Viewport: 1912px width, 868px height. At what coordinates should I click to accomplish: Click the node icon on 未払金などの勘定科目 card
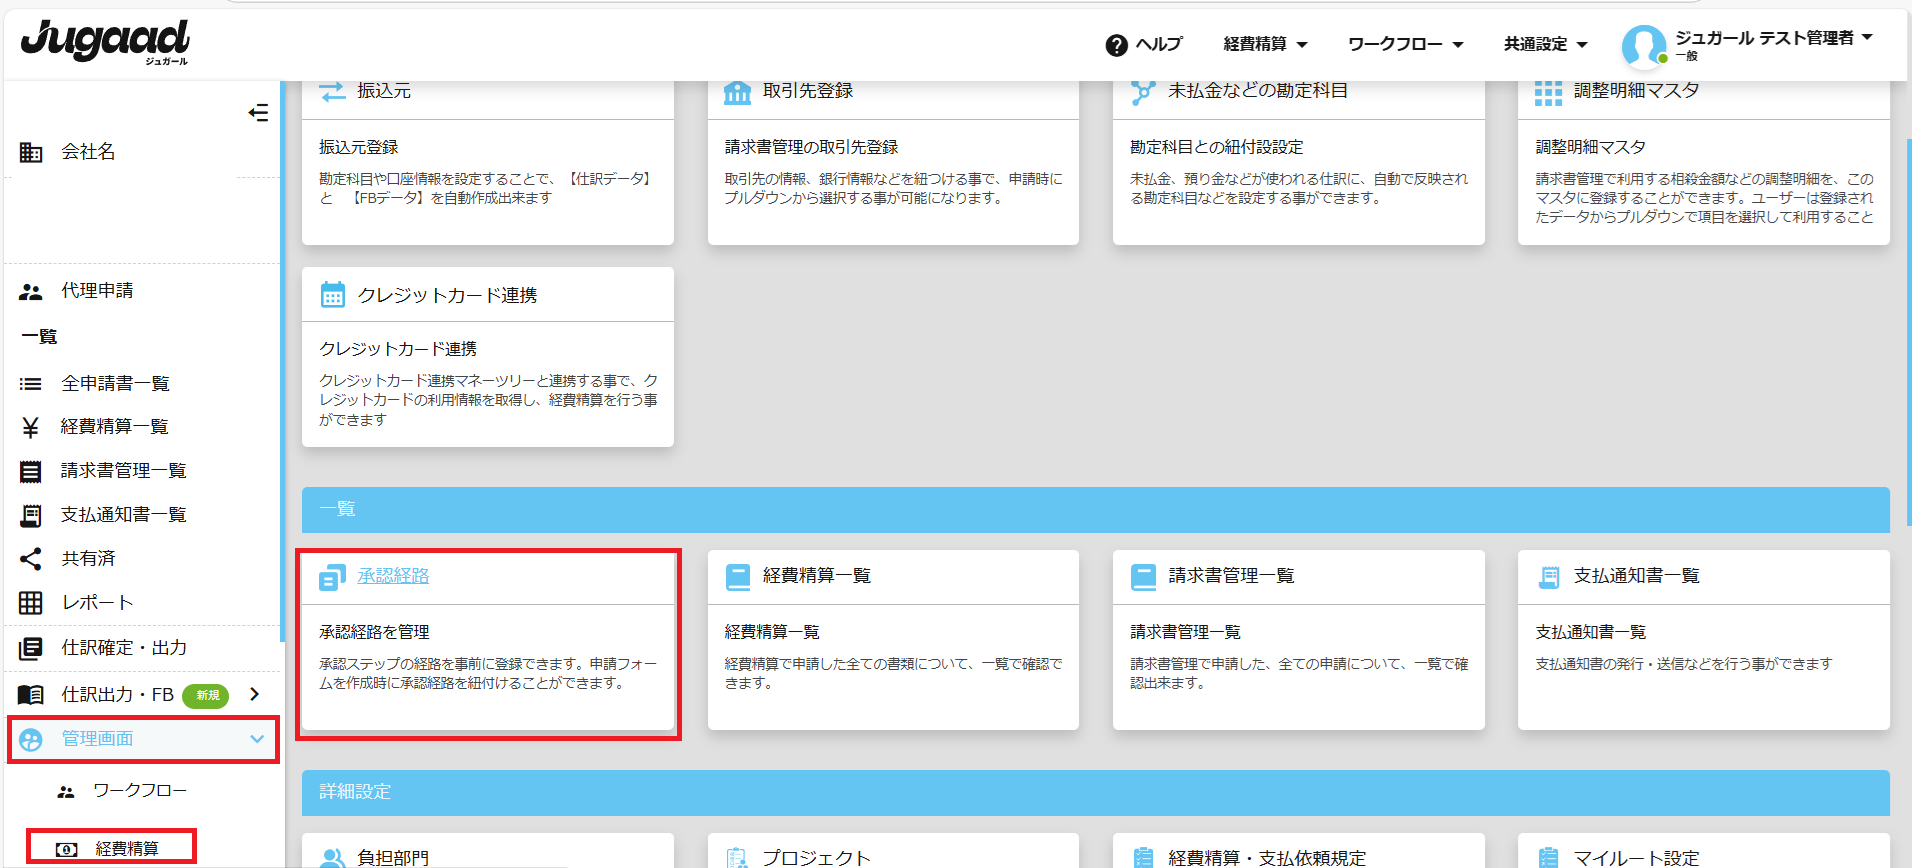(1143, 92)
